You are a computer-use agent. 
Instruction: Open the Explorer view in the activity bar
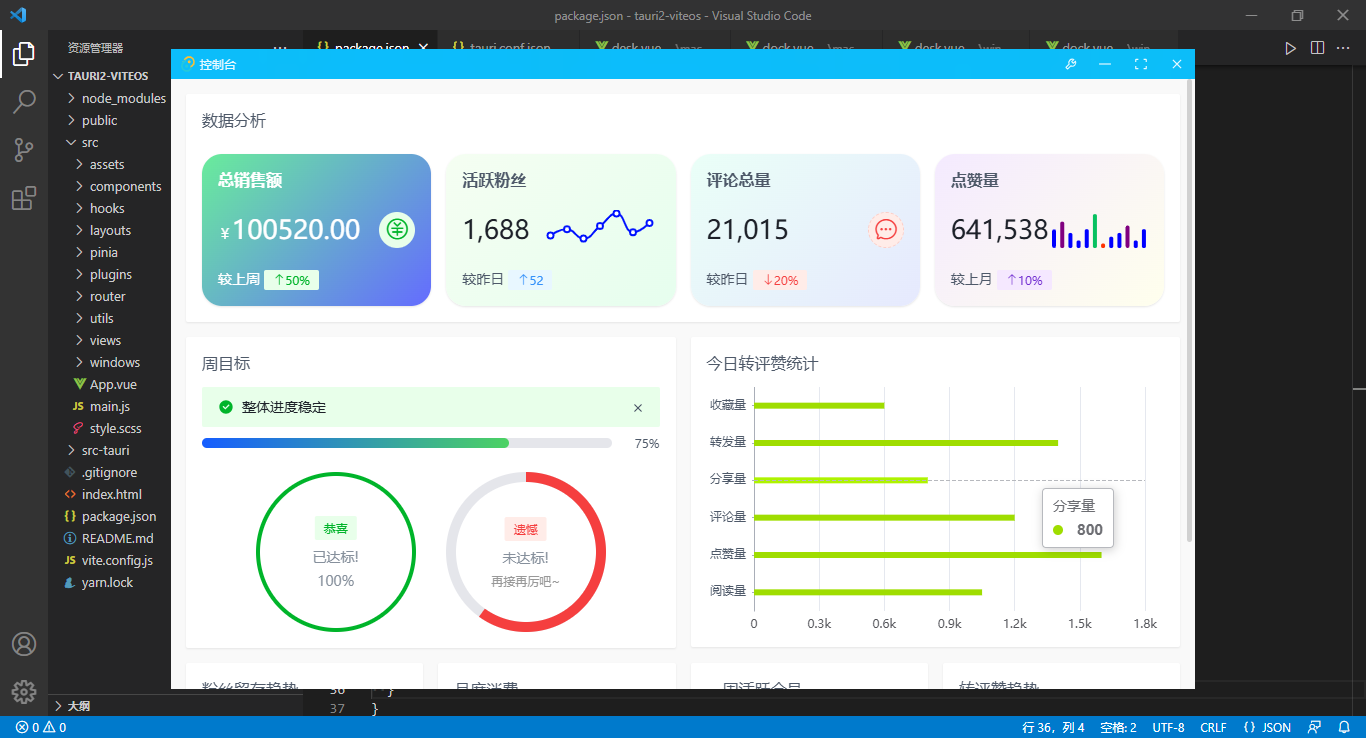tap(24, 54)
